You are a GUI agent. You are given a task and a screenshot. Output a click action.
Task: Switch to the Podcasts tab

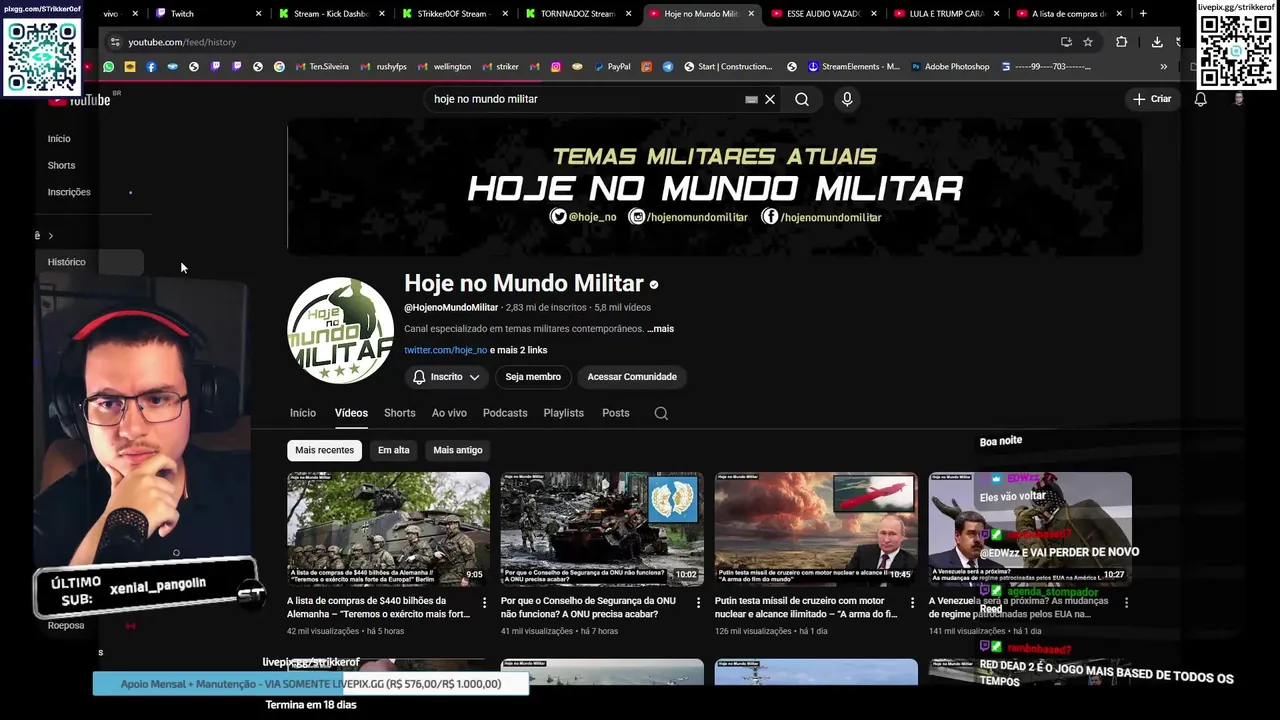pos(505,413)
